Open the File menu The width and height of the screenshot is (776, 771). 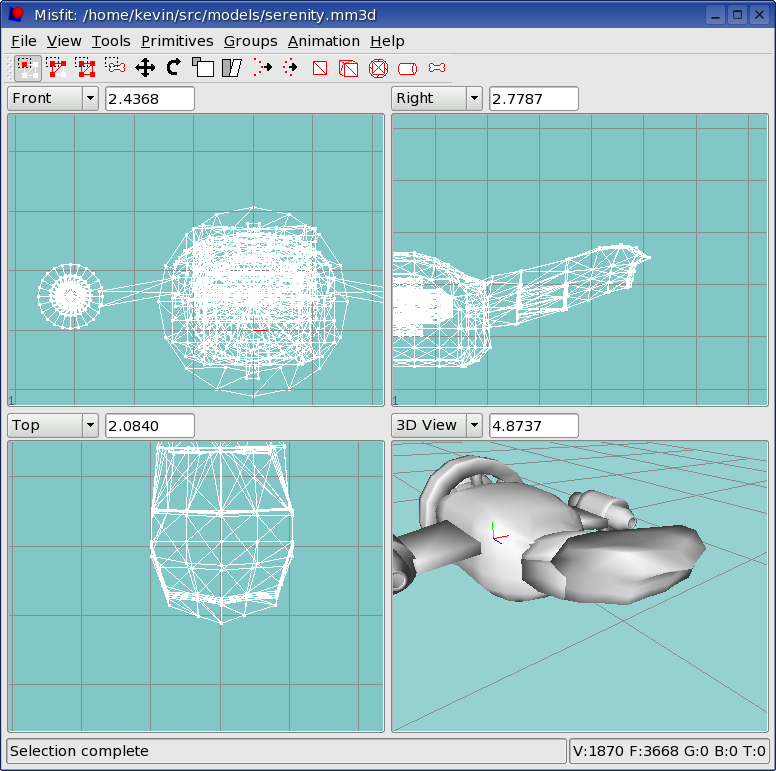(x=24, y=41)
